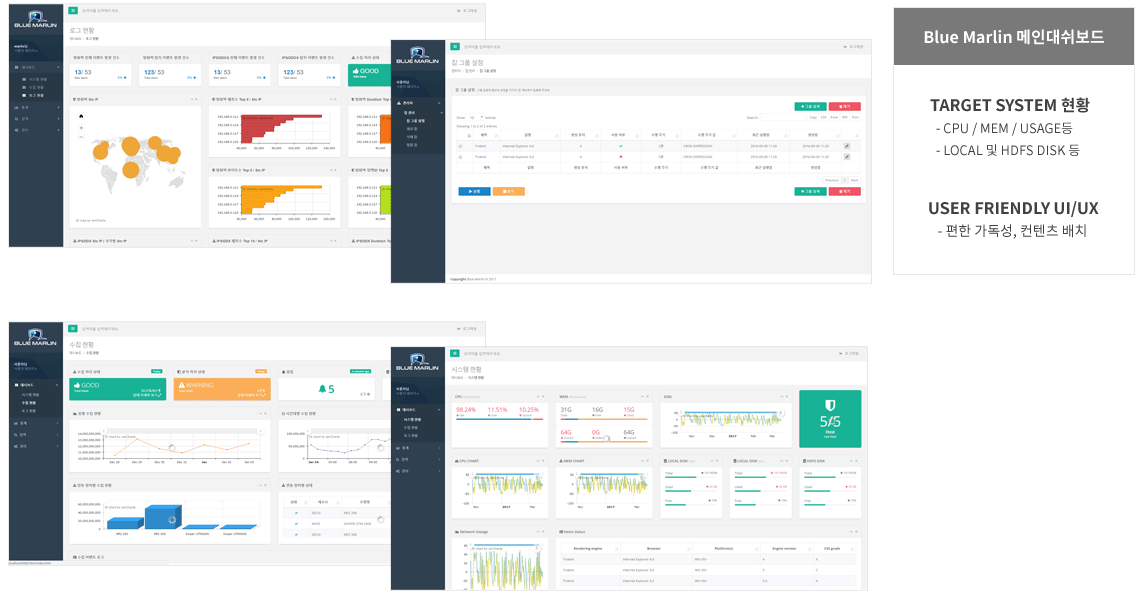Collapse the 관리자 menu in job group sidebar
This screenshot has height=600, width=1140.
[x=419, y=103]
